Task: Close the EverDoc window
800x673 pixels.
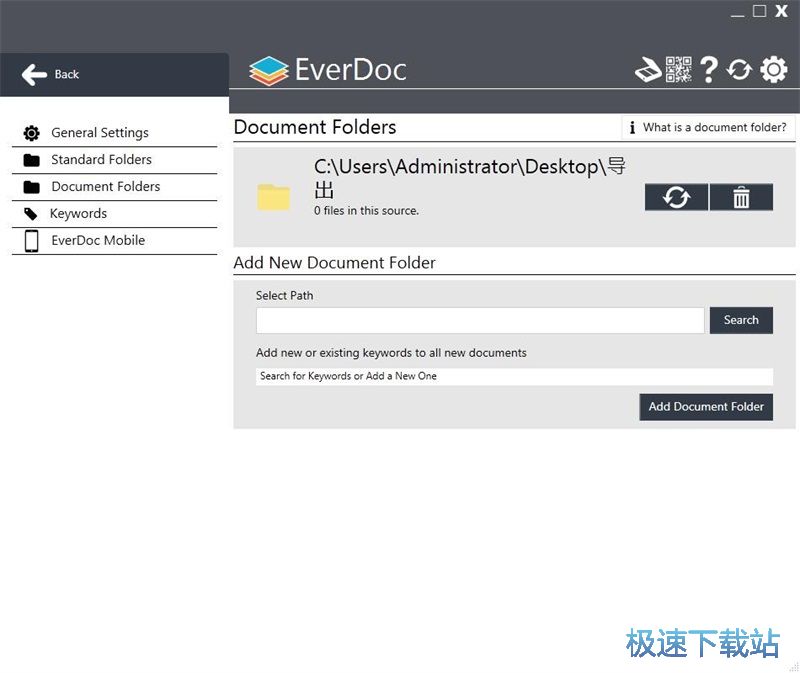Action: coord(781,11)
